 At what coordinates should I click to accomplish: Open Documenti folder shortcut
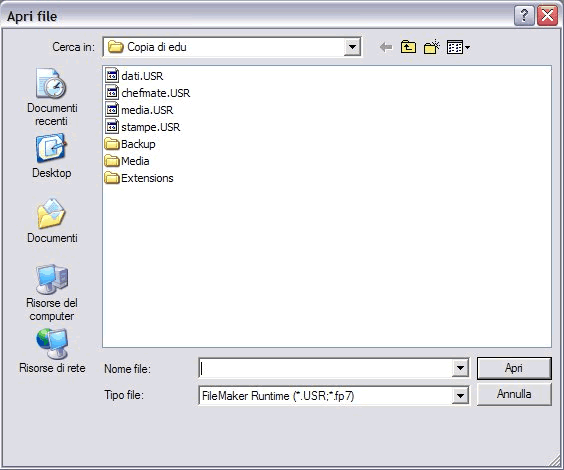click(52, 221)
